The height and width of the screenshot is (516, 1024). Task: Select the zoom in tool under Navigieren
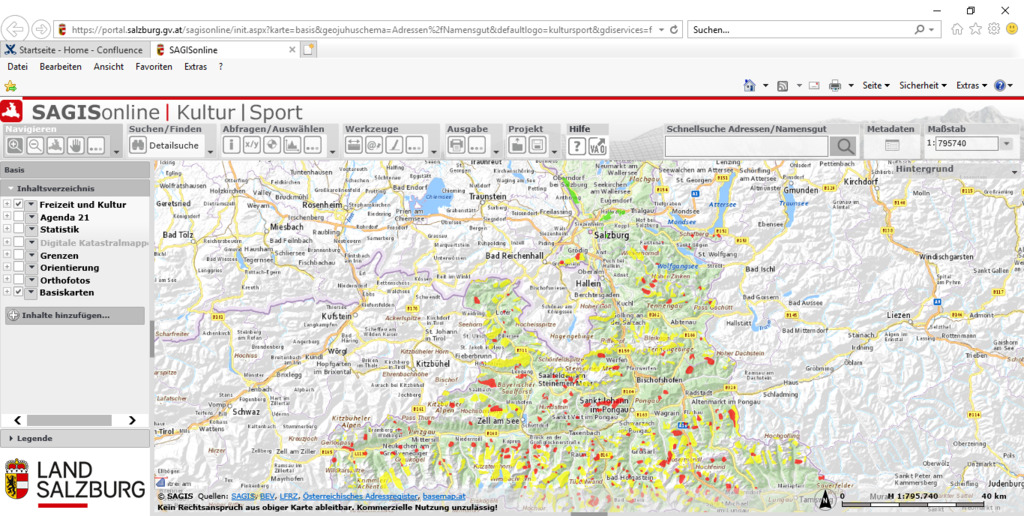tap(15, 146)
